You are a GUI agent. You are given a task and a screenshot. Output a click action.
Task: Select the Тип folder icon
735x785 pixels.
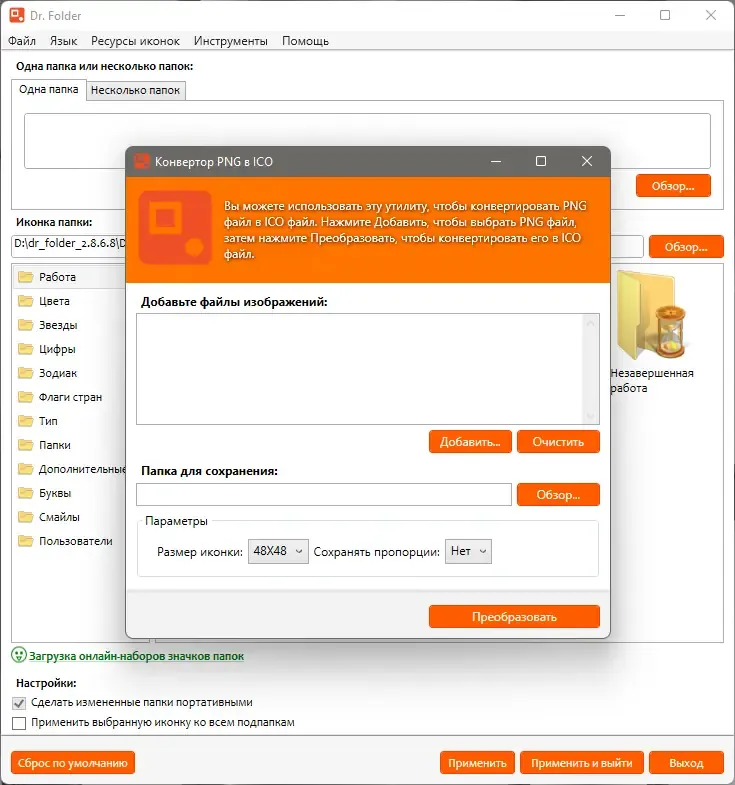click(x=25, y=421)
